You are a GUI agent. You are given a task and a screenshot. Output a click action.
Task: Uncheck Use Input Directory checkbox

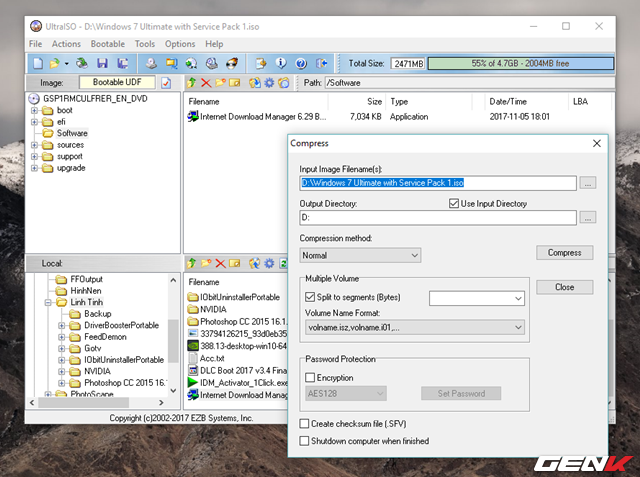pyautogui.click(x=453, y=203)
